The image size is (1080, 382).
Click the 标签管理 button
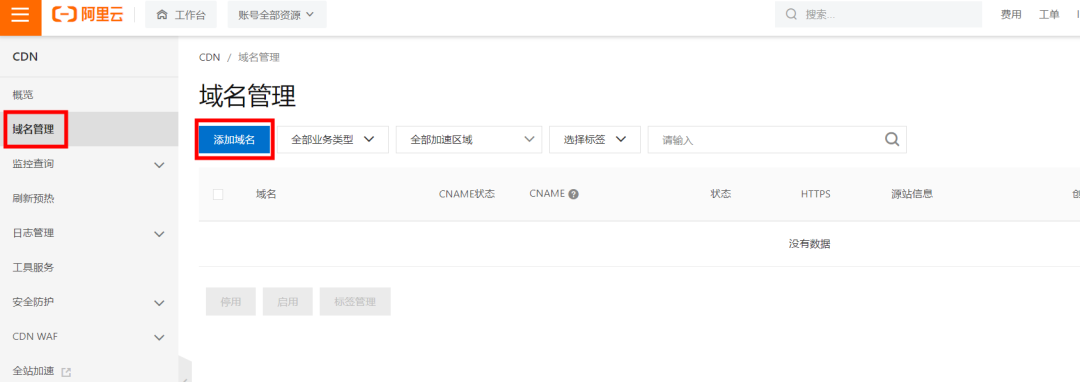(355, 301)
